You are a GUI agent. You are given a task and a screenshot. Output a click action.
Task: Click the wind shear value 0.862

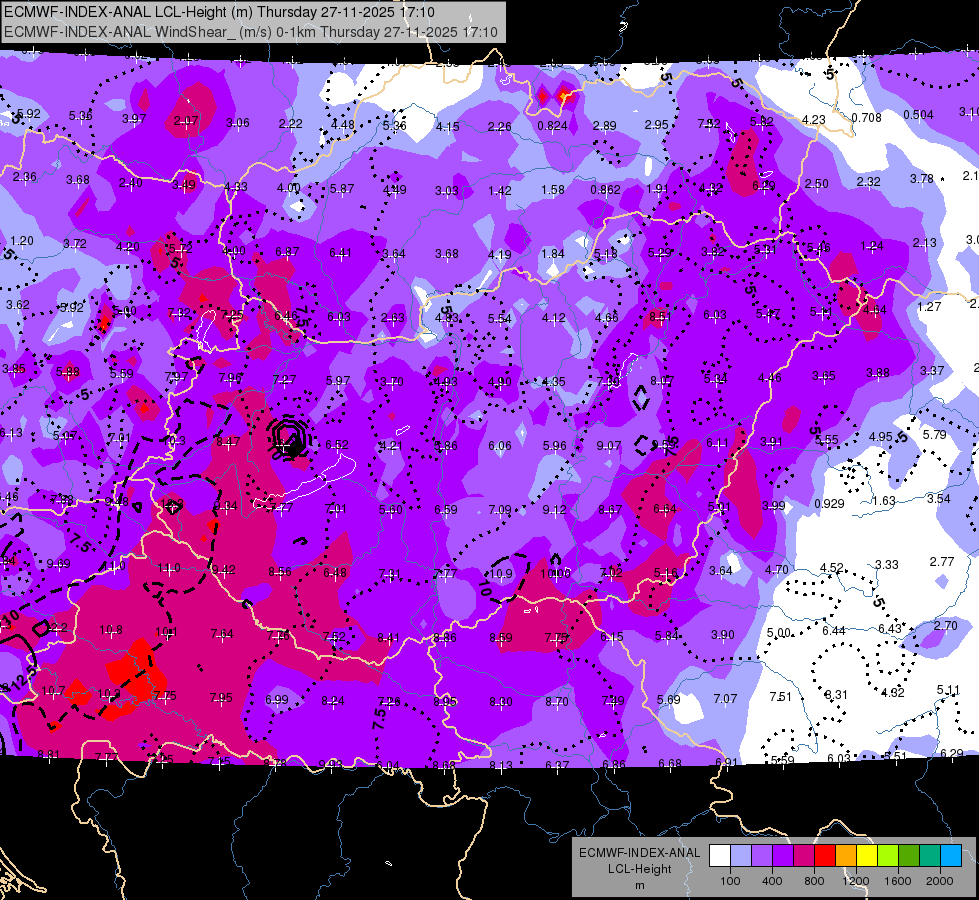coord(606,189)
